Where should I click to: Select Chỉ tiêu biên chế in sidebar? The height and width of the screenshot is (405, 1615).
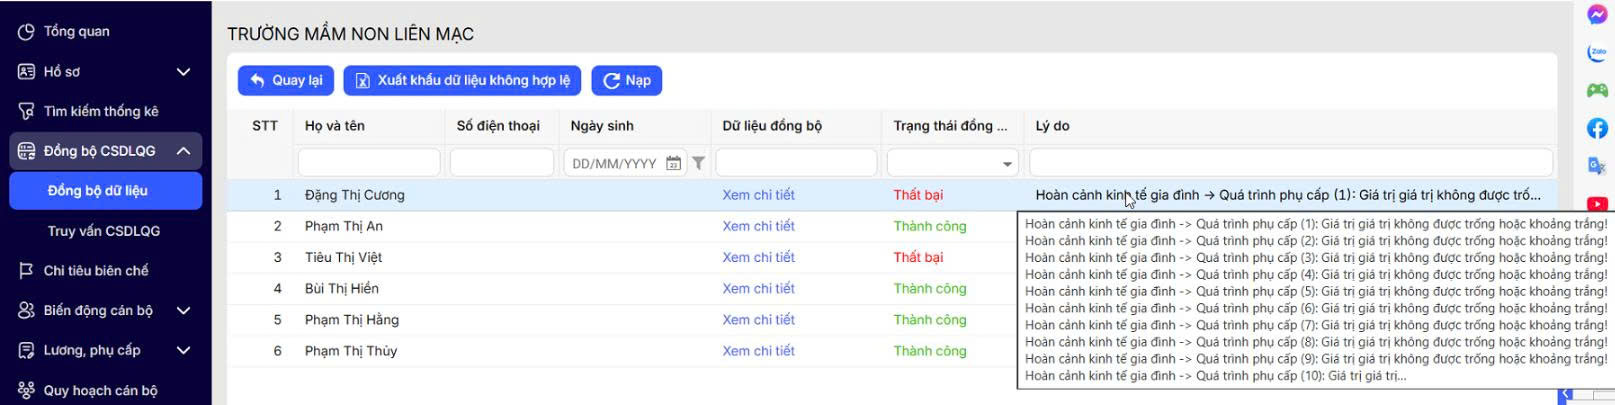tap(95, 271)
